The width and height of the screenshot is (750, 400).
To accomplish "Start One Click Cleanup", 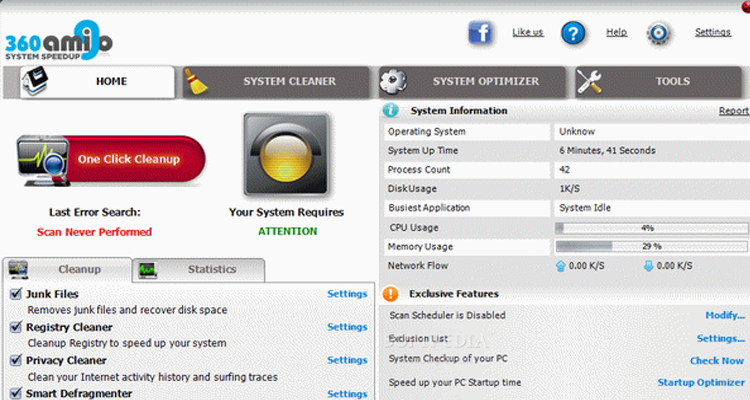I will point(111,160).
